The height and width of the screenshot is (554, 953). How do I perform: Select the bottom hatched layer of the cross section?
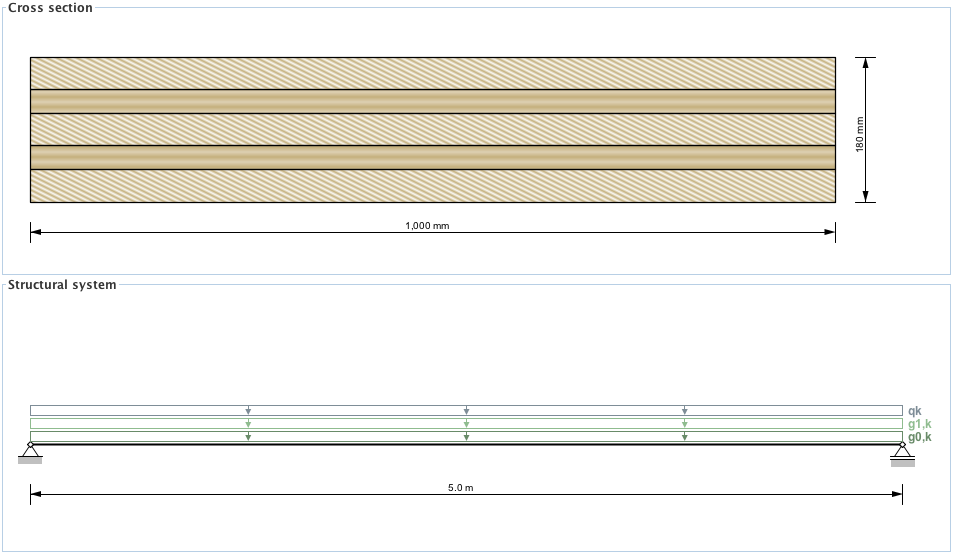click(x=432, y=186)
